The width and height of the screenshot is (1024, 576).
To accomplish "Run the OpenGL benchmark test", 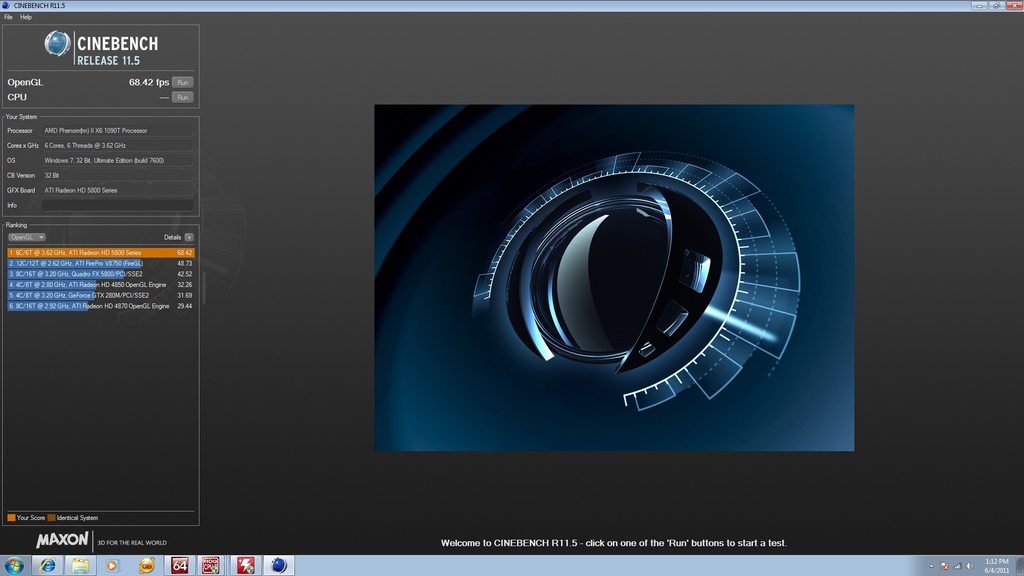I will (x=182, y=82).
